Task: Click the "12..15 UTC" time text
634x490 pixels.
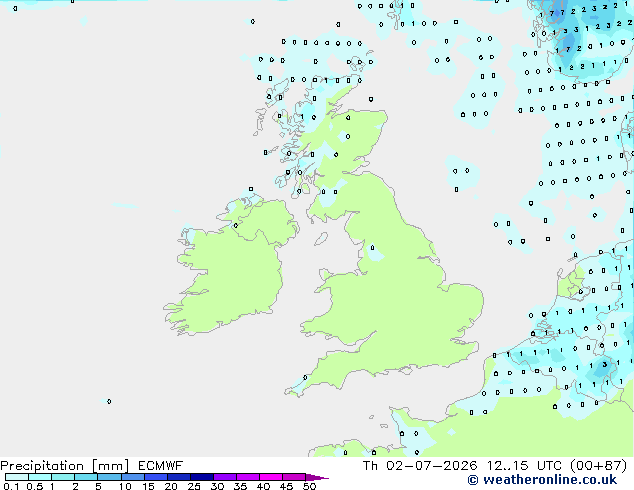Action: coord(524,466)
